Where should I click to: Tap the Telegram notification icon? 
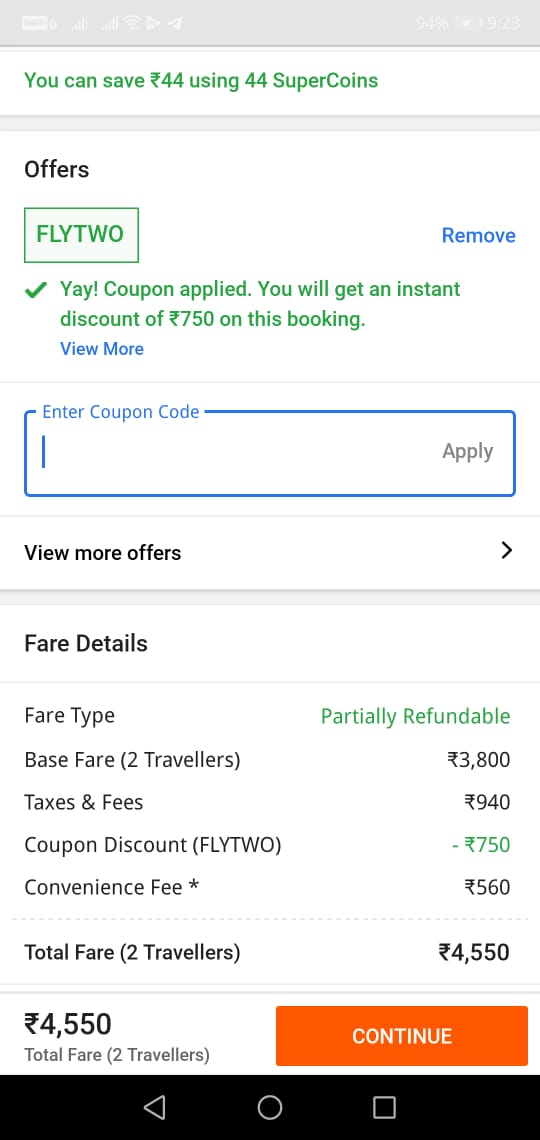point(174,23)
